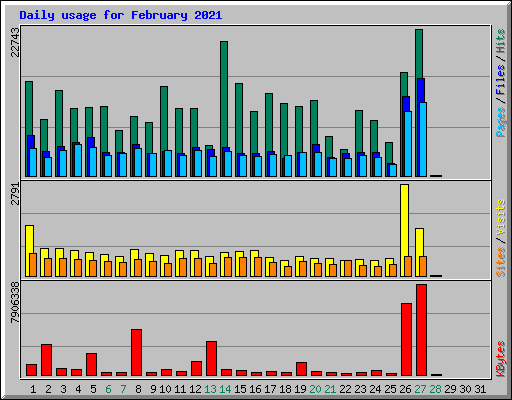Click day 29 on the x-axis
This screenshot has height=400, width=512.
coord(450,389)
